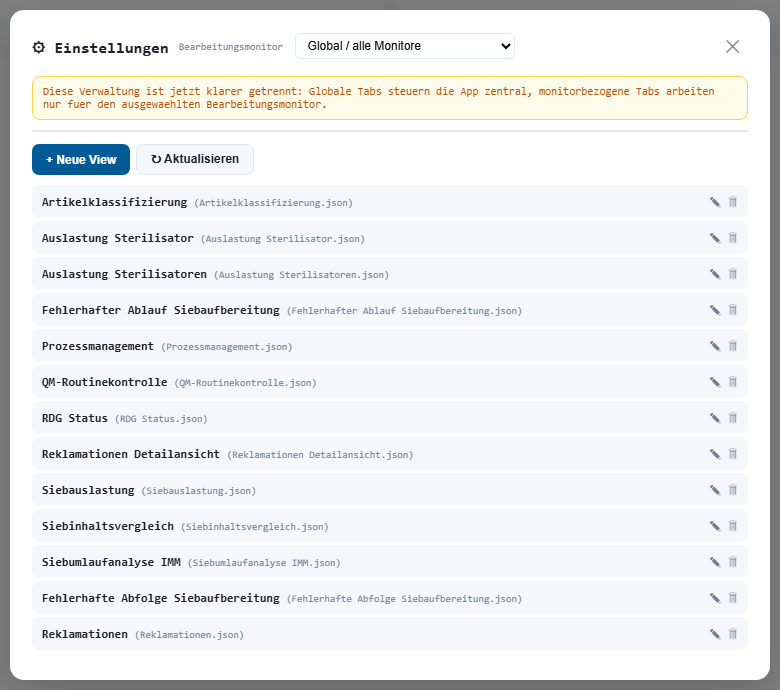Edit the Auslastung Sterilisatoren view
780x690 pixels.
pos(714,274)
